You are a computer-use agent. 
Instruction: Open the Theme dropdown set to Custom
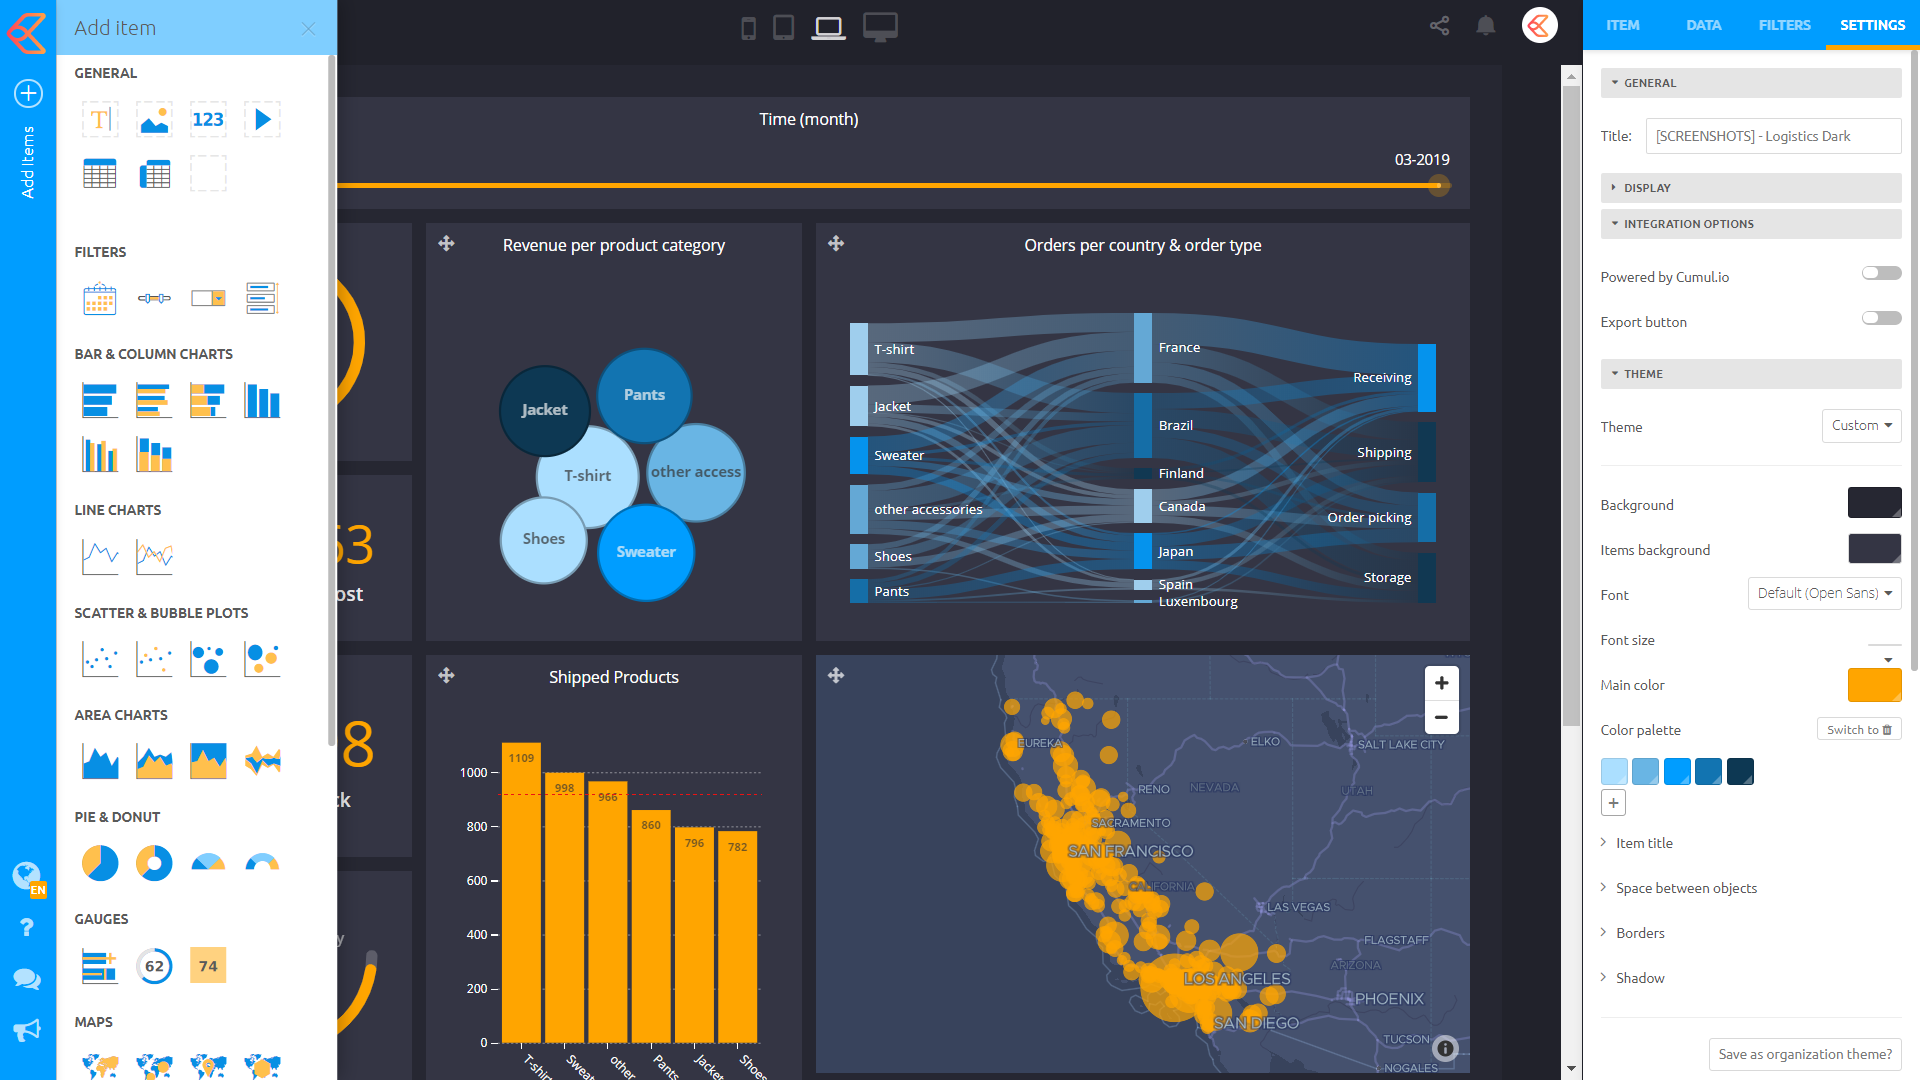coord(1861,426)
